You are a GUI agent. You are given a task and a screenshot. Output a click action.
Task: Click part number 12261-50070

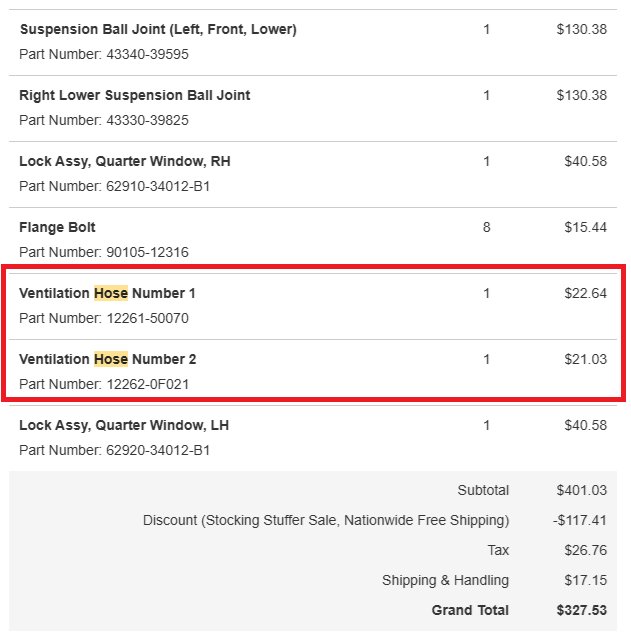click(148, 318)
